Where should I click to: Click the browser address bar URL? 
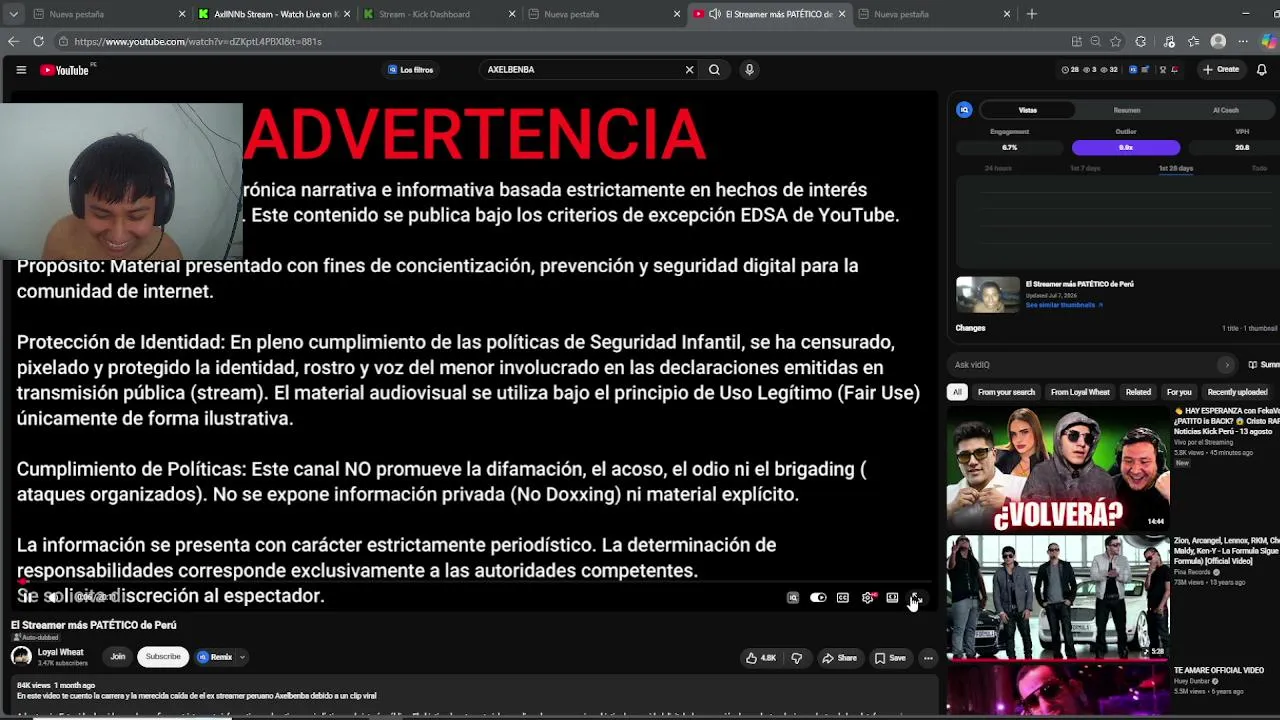(198, 42)
